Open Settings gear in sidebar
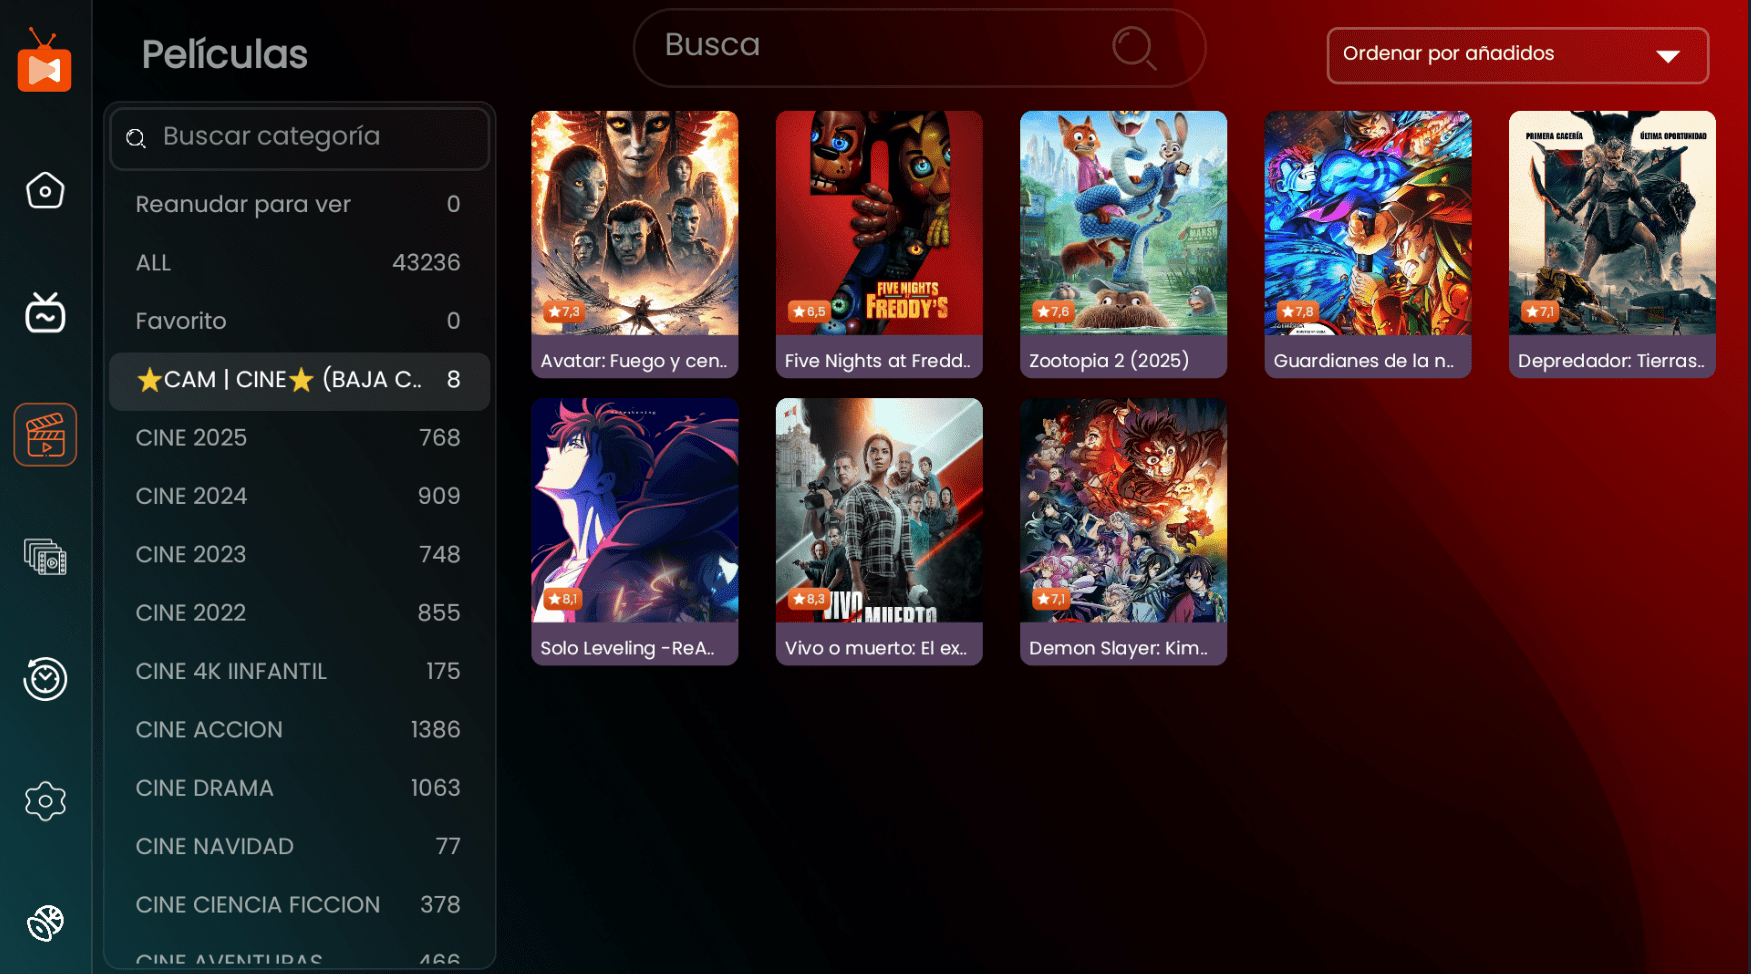This screenshot has width=1751, height=974. 45,801
